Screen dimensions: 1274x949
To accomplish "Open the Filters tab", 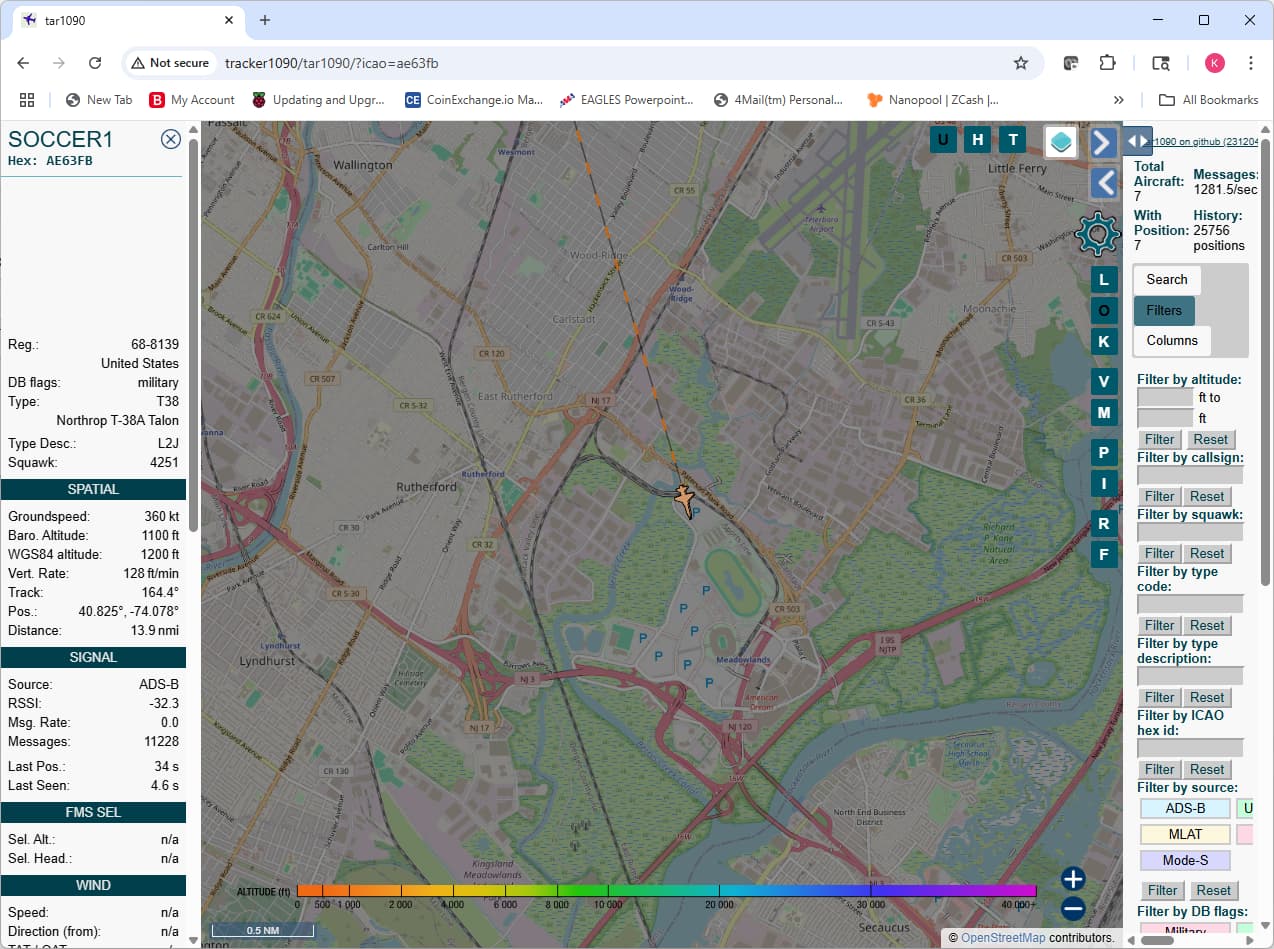I will tap(1164, 311).
